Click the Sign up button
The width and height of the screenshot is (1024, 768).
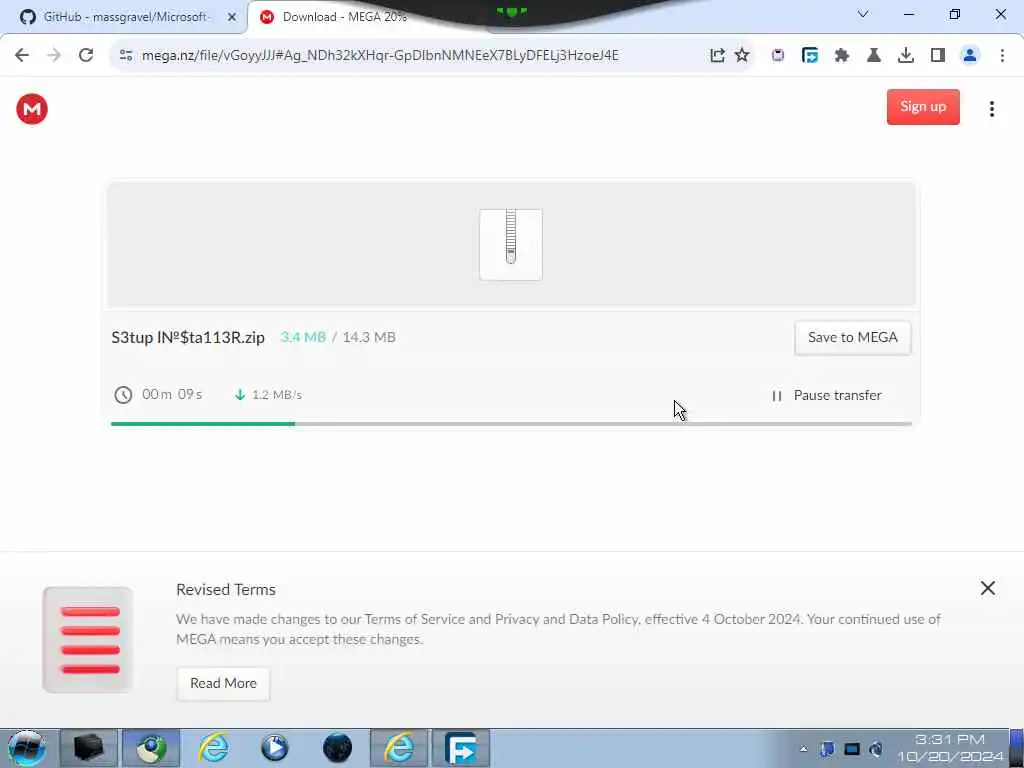pyautogui.click(x=923, y=107)
